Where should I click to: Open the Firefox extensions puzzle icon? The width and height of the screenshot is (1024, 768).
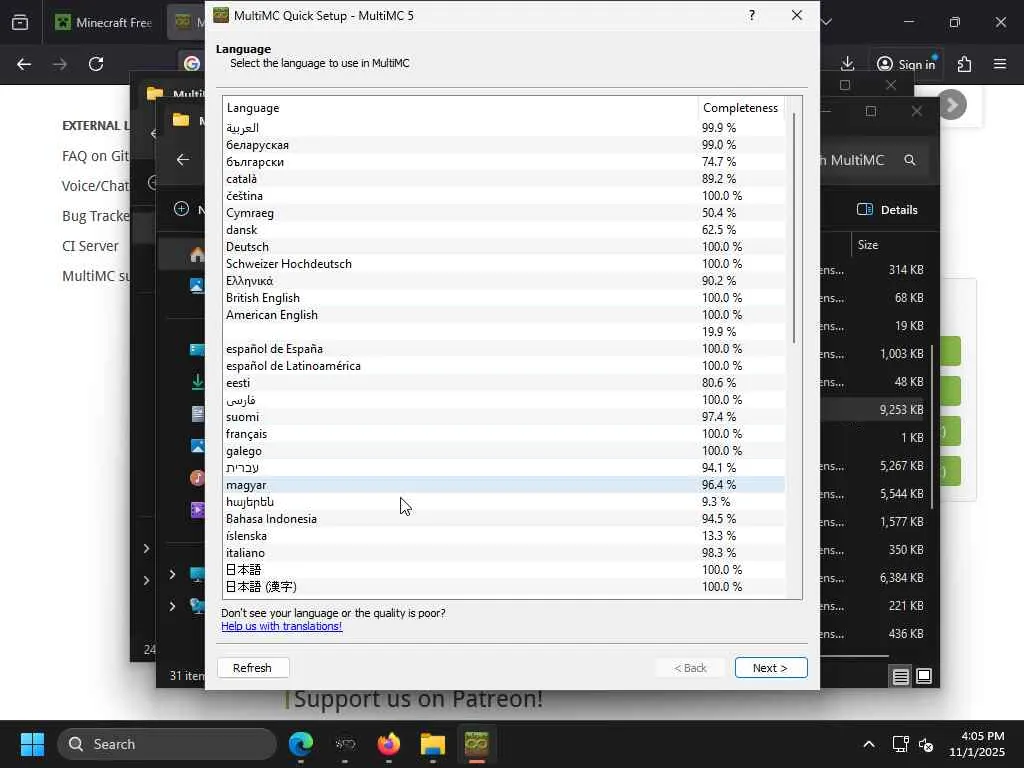point(965,64)
